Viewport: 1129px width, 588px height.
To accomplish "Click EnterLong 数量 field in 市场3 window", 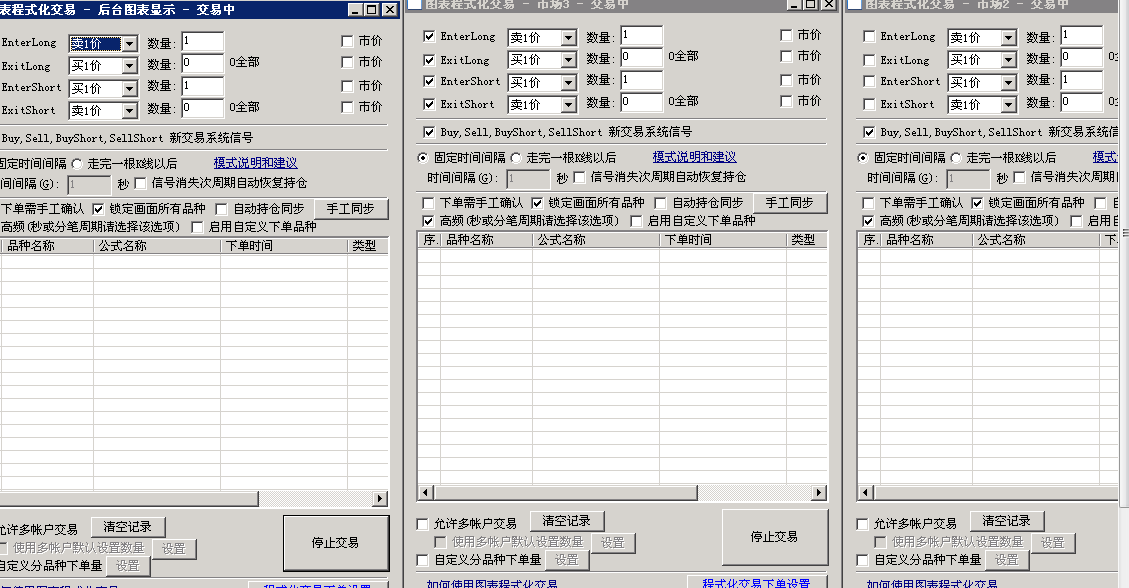I will coord(640,36).
